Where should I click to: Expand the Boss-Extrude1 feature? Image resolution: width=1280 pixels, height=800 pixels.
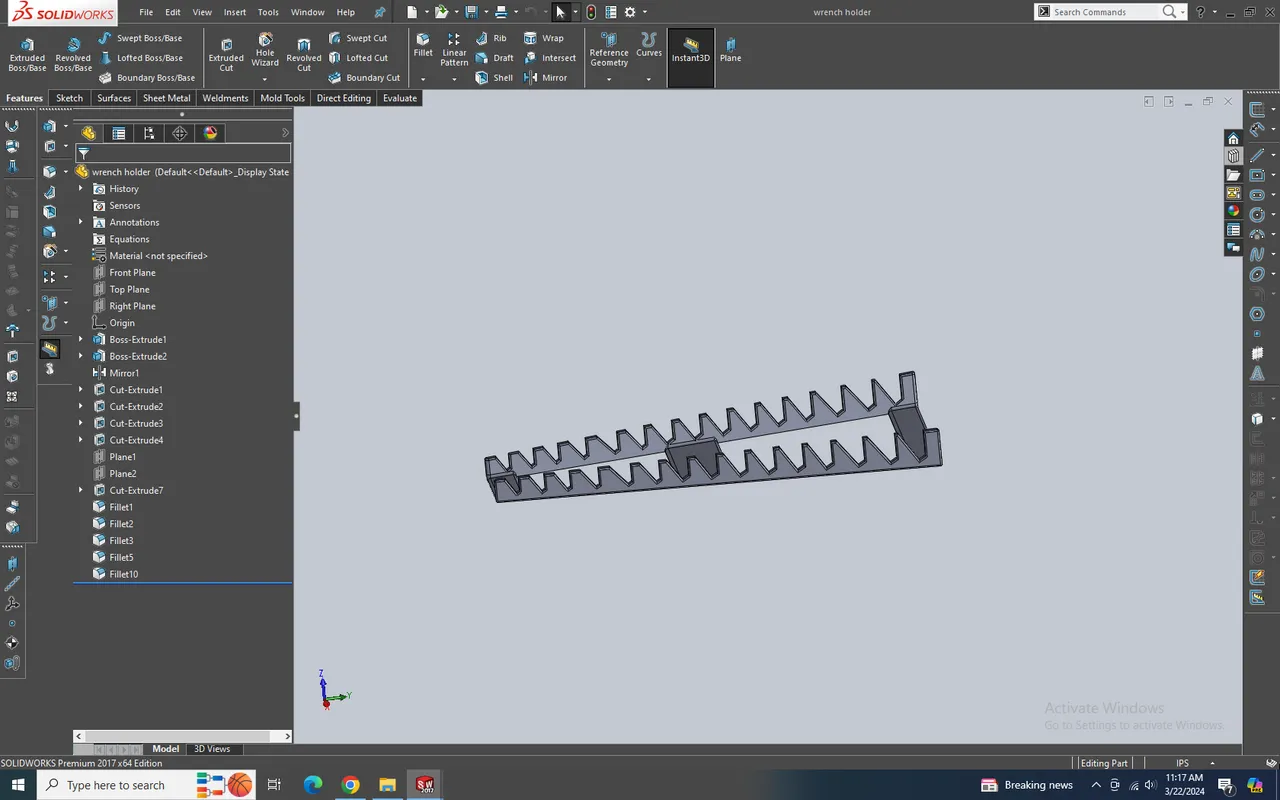(x=80, y=339)
